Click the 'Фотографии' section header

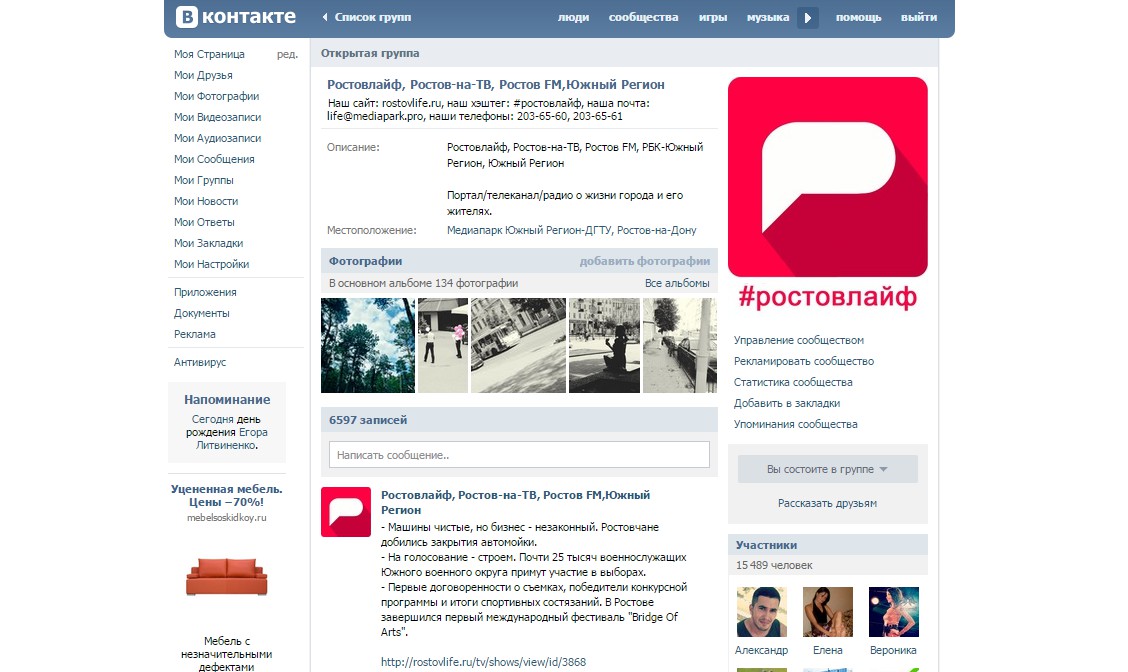(x=365, y=261)
